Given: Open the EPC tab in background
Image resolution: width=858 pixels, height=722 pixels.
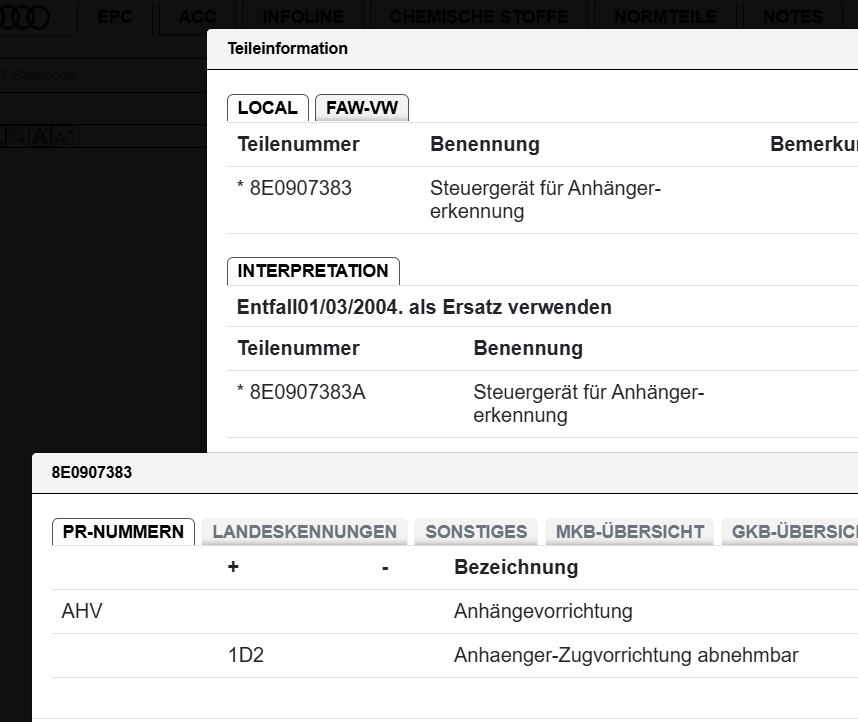Looking at the screenshot, I should [x=114, y=17].
